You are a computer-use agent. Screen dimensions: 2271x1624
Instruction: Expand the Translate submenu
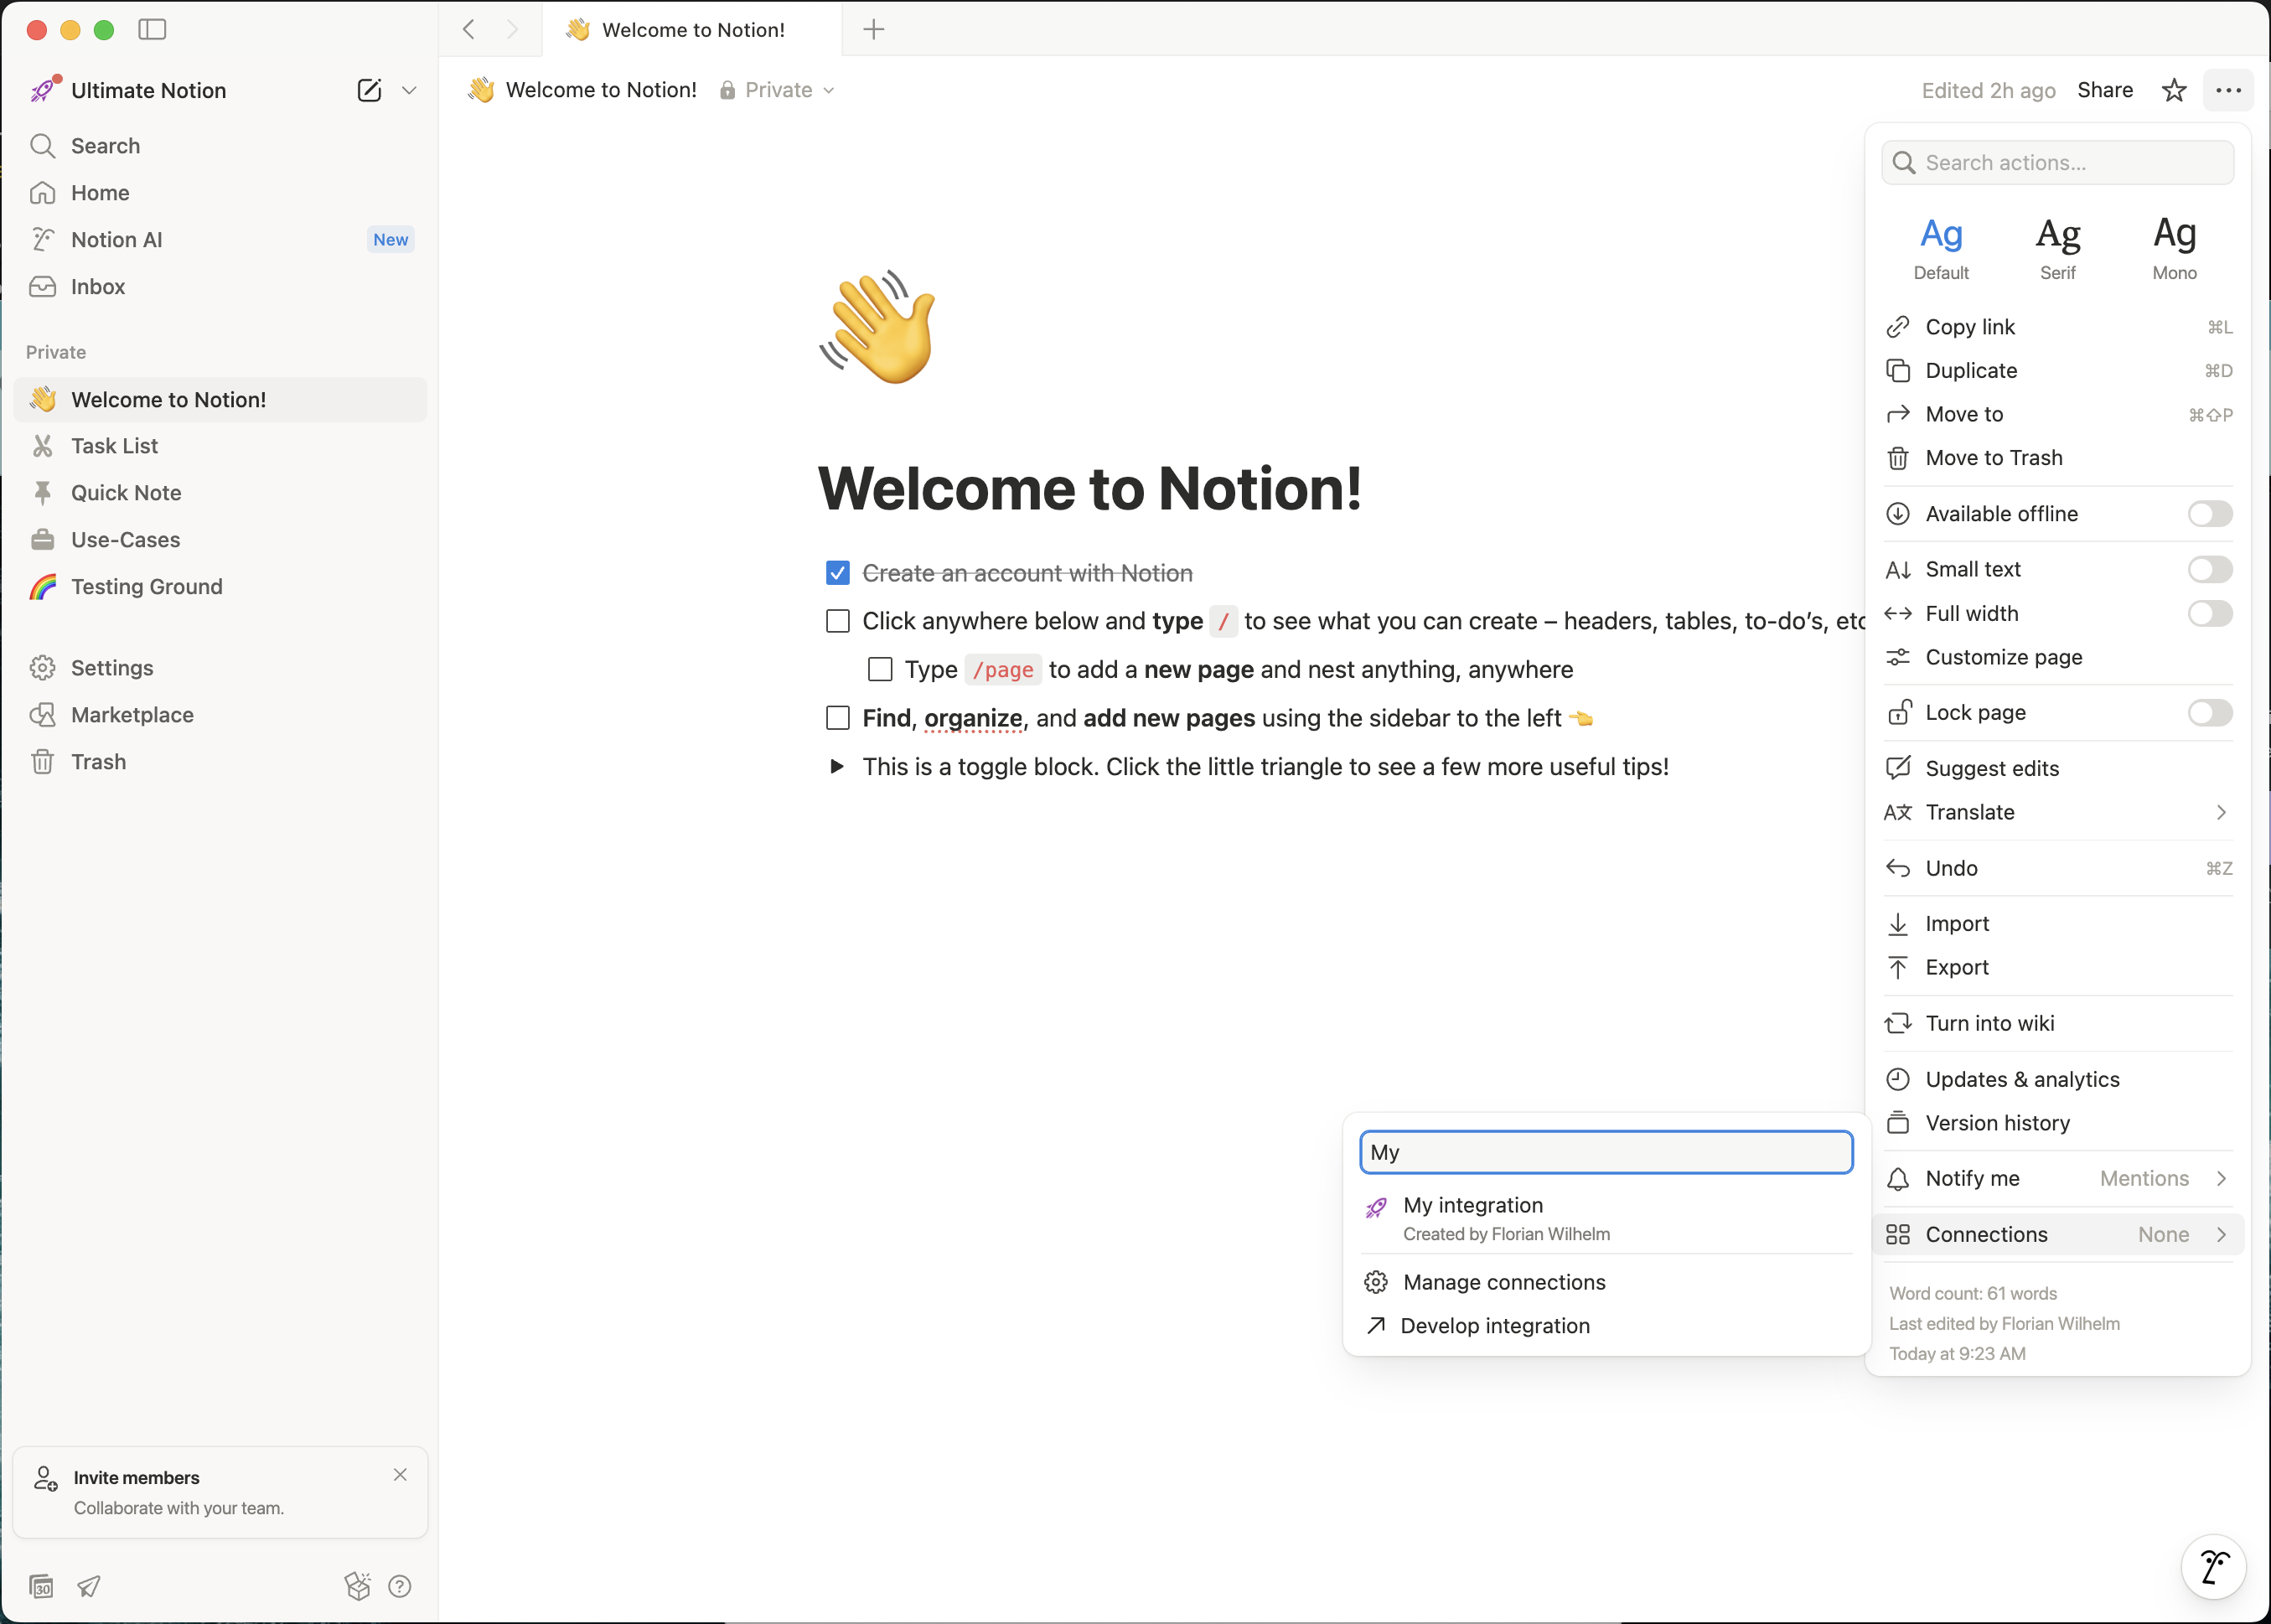pos(2058,813)
